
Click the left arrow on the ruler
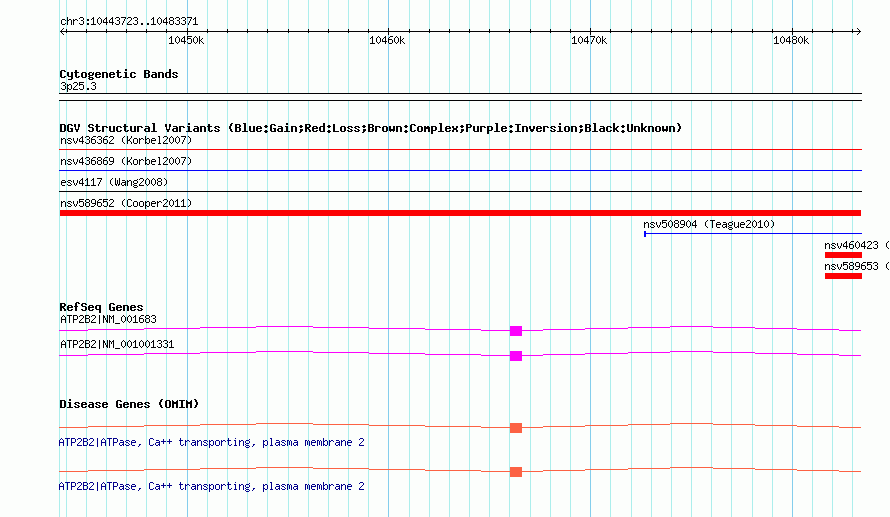pyautogui.click(x=62, y=31)
